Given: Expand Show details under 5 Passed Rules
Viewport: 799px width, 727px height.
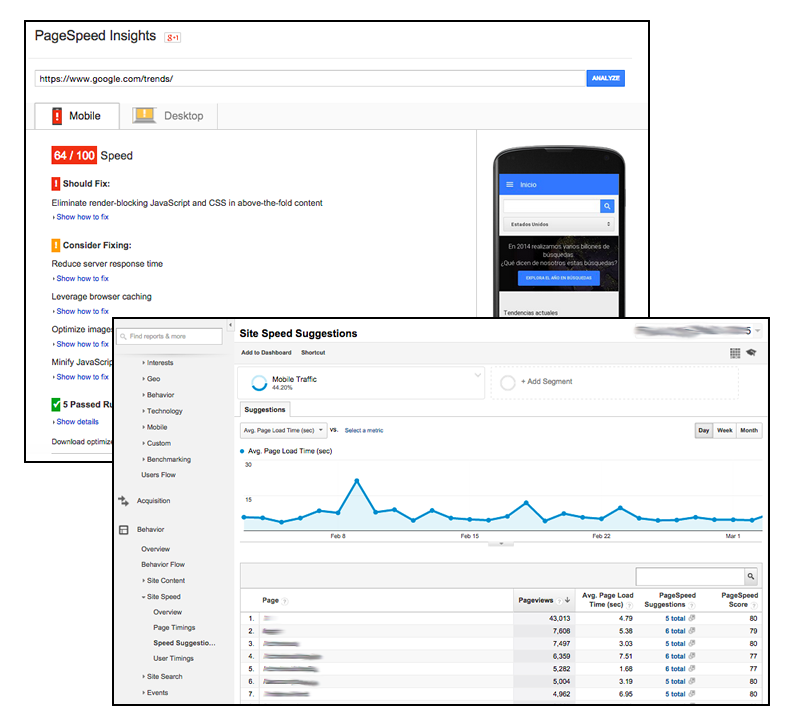Looking at the screenshot, I should 77,422.
